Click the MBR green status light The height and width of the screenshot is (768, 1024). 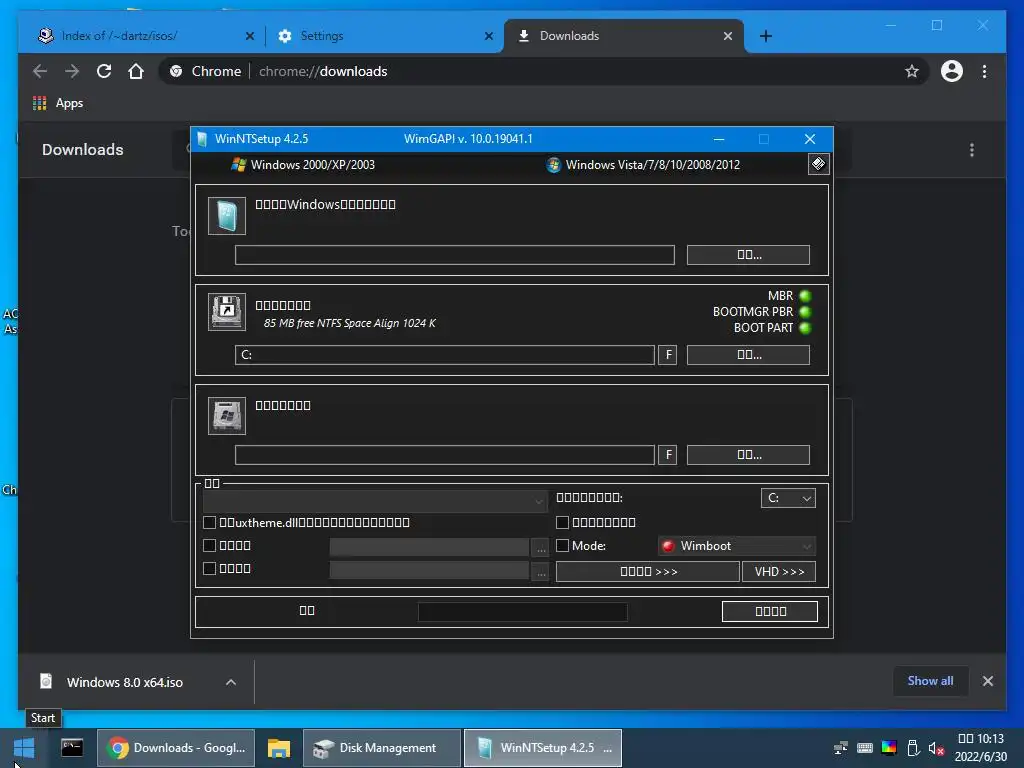click(x=805, y=296)
